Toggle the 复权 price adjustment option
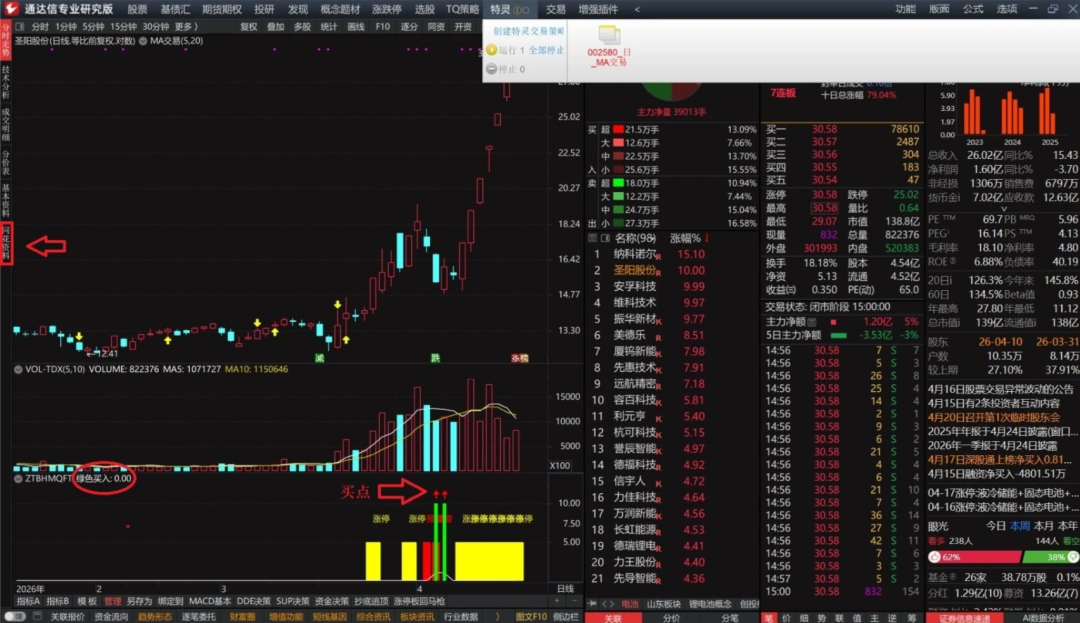 click(249, 27)
